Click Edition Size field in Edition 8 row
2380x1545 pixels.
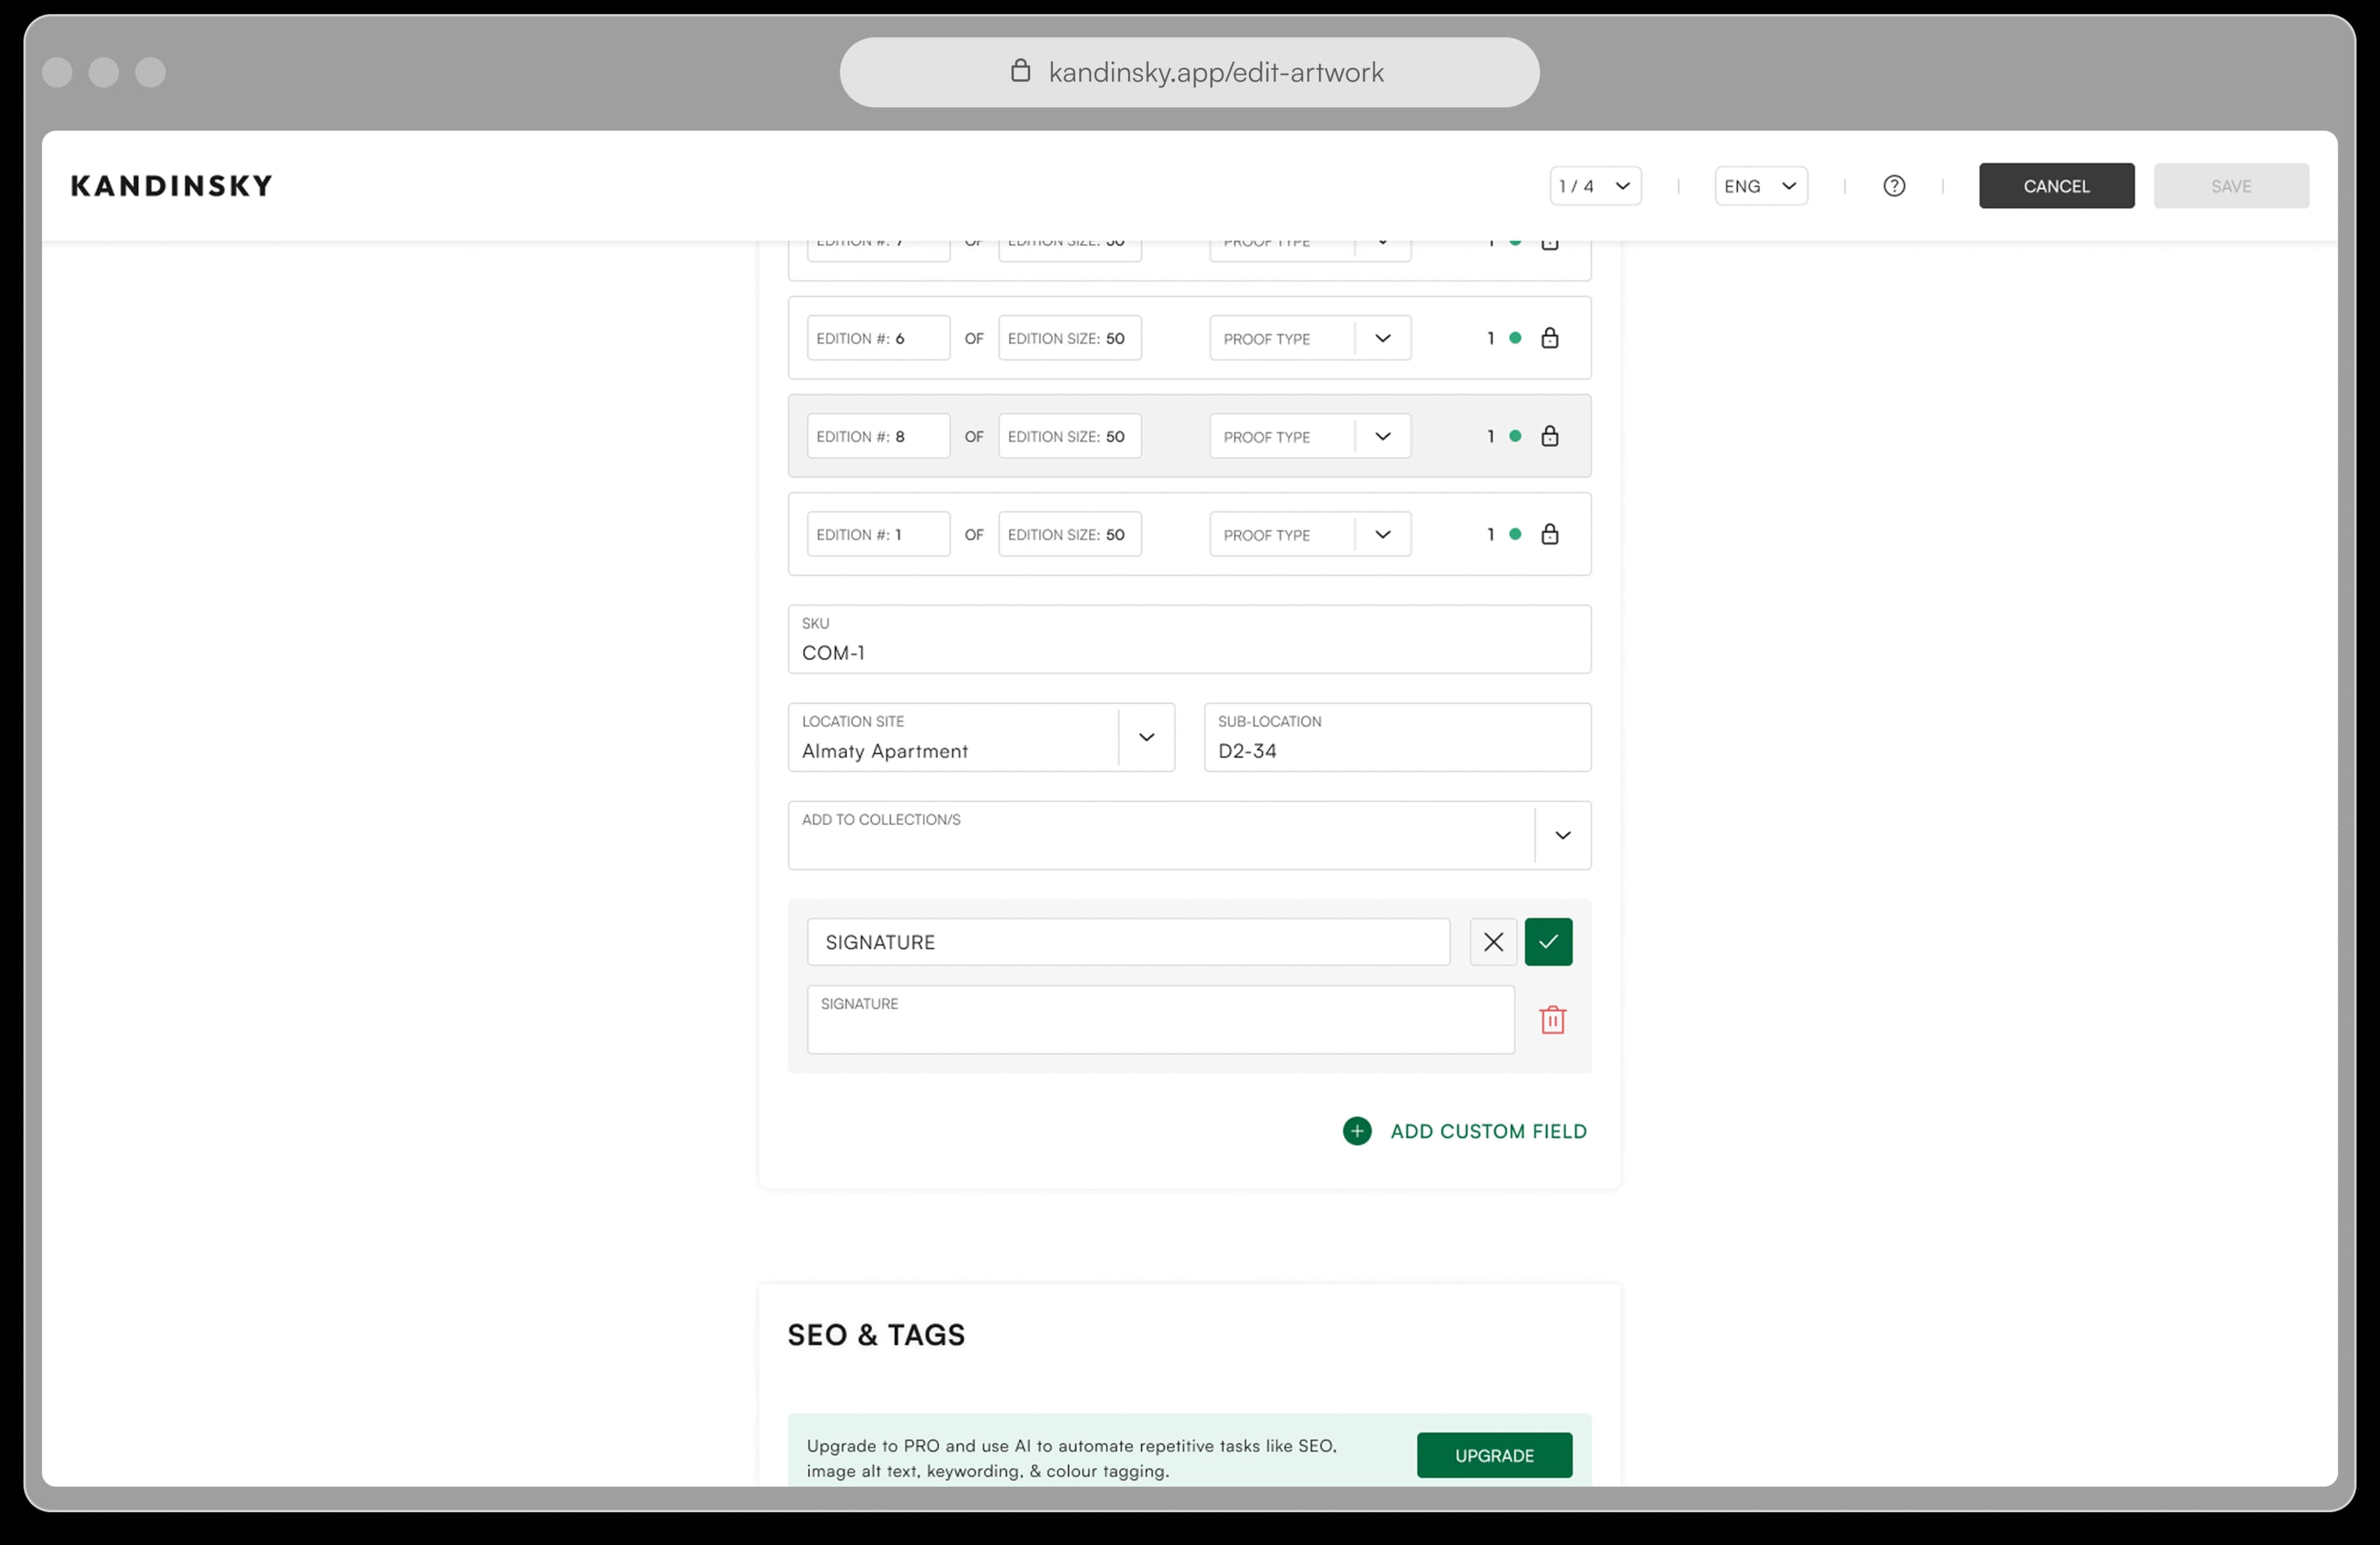point(1069,436)
